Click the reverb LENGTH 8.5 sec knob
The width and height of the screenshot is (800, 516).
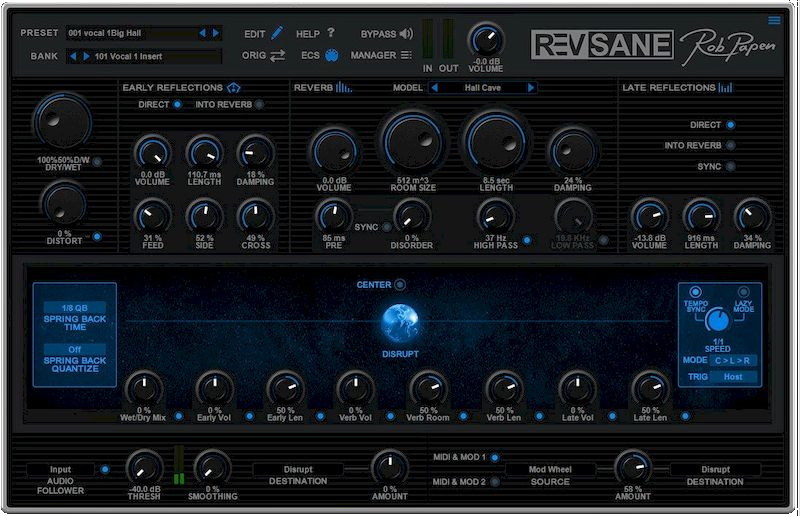click(496, 142)
